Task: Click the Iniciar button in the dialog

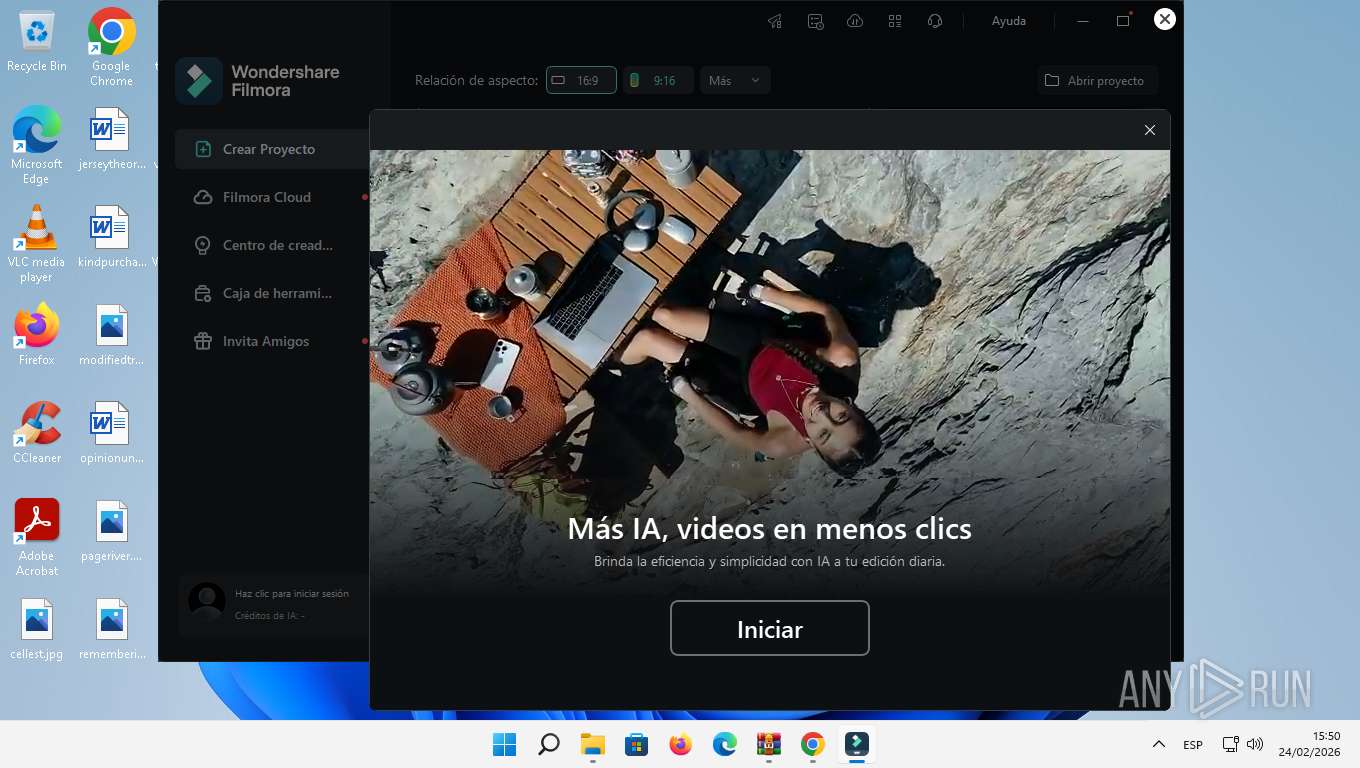Action: [769, 628]
